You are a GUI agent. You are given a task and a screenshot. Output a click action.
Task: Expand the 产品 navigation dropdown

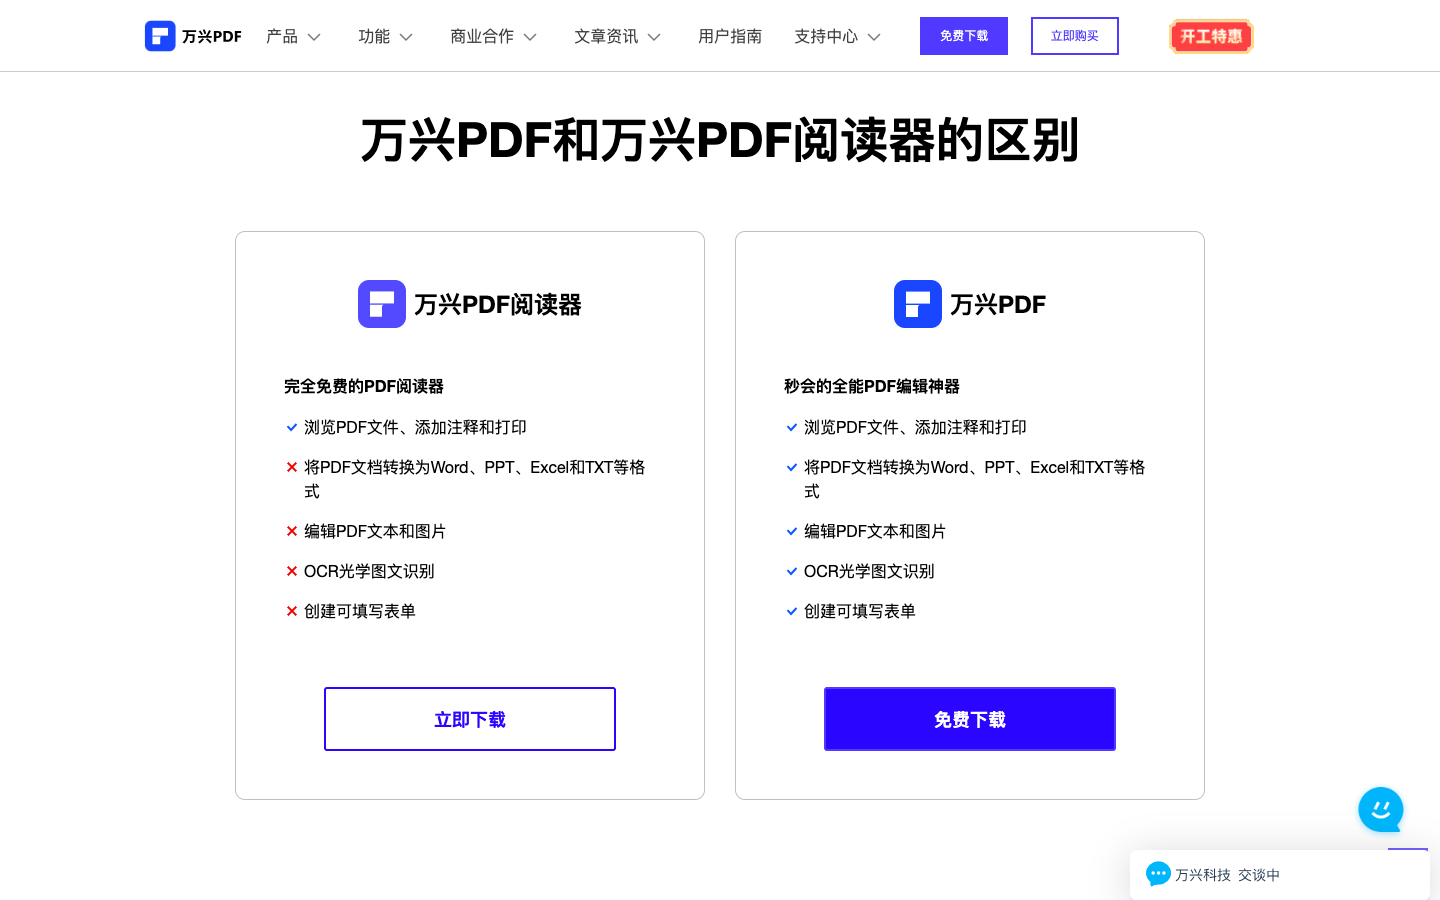(293, 36)
